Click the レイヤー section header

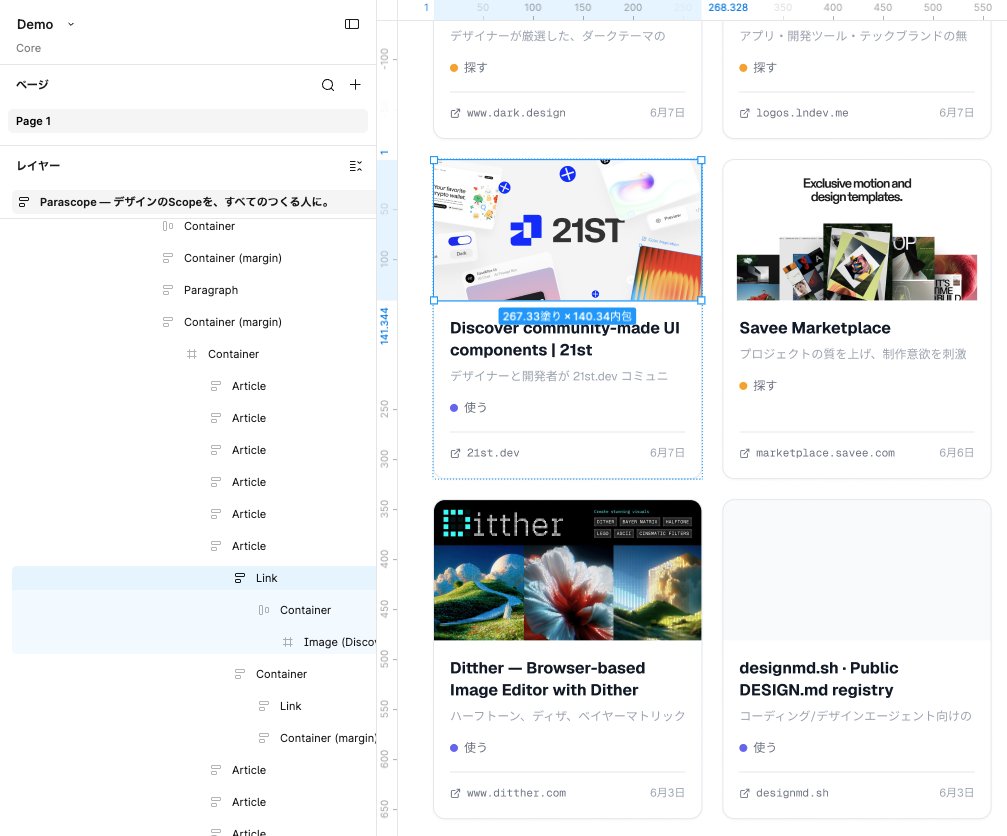(x=38, y=166)
